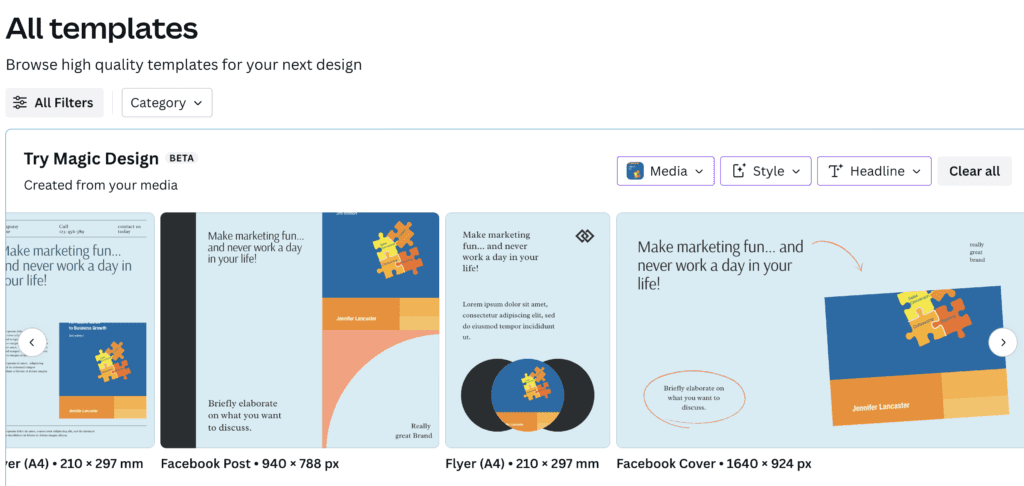Click the BETA badge beside Try Magic Design
The image size is (1024, 486).
click(181, 158)
